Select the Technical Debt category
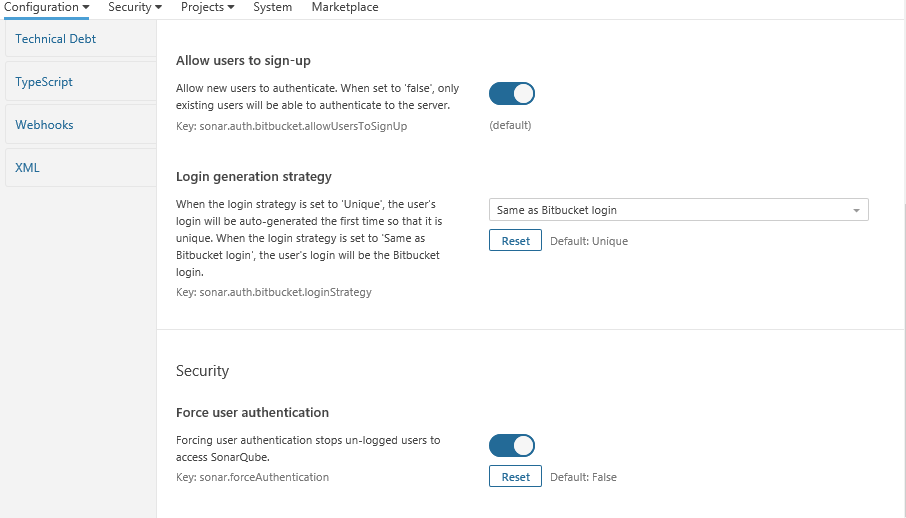 (x=56, y=39)
